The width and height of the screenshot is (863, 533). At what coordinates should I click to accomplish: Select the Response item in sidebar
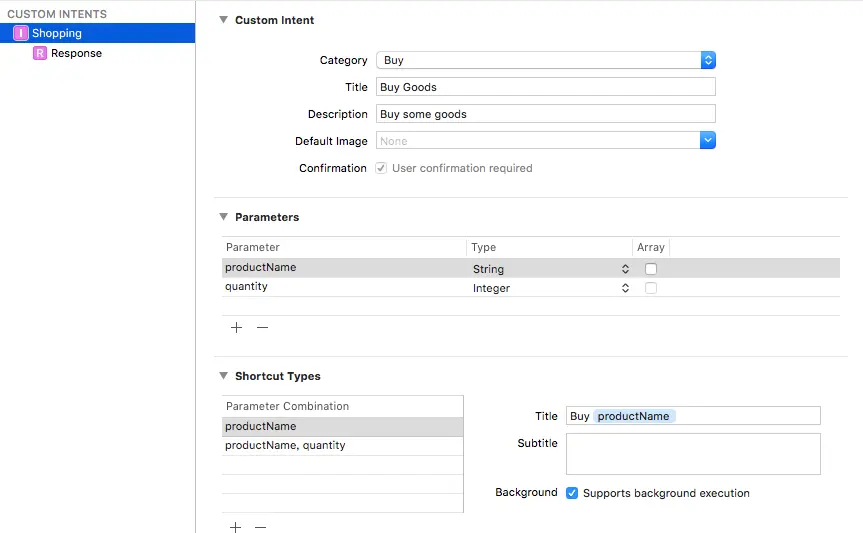point(76,53)
